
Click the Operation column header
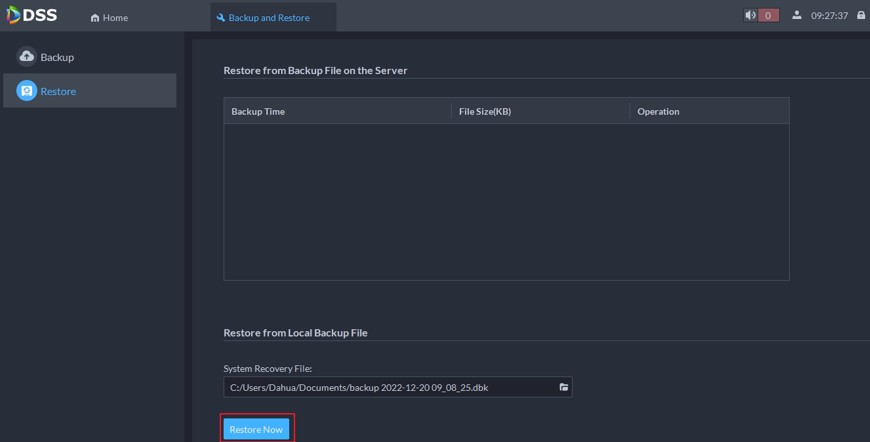point(658,111)
